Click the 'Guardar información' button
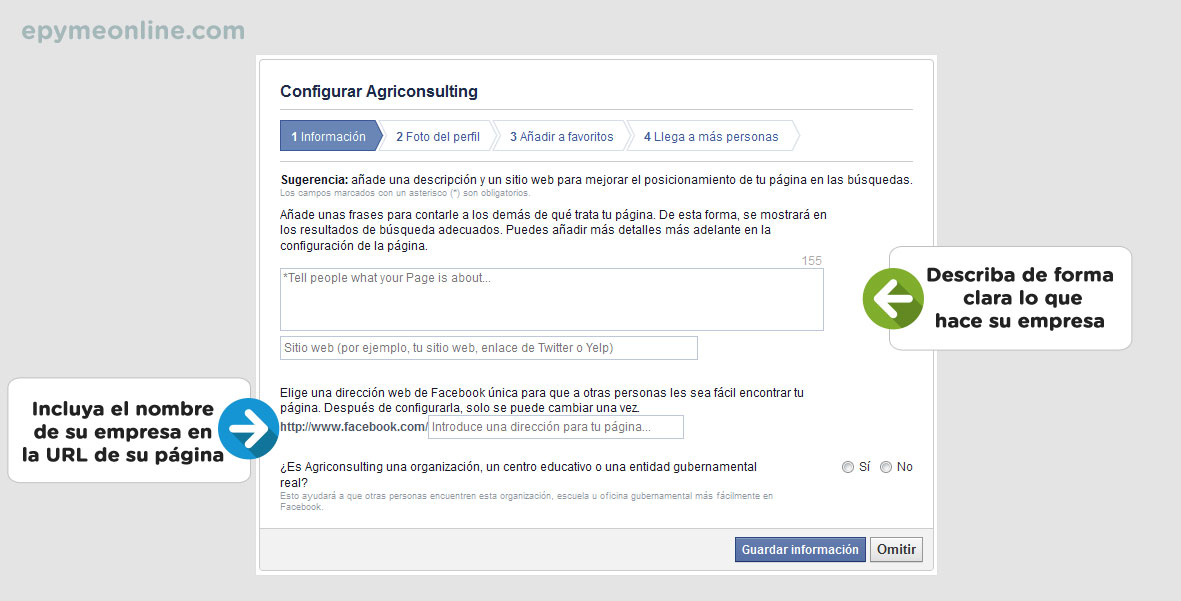The width and height of the screenshot is (1181, 601). point(800,549)
